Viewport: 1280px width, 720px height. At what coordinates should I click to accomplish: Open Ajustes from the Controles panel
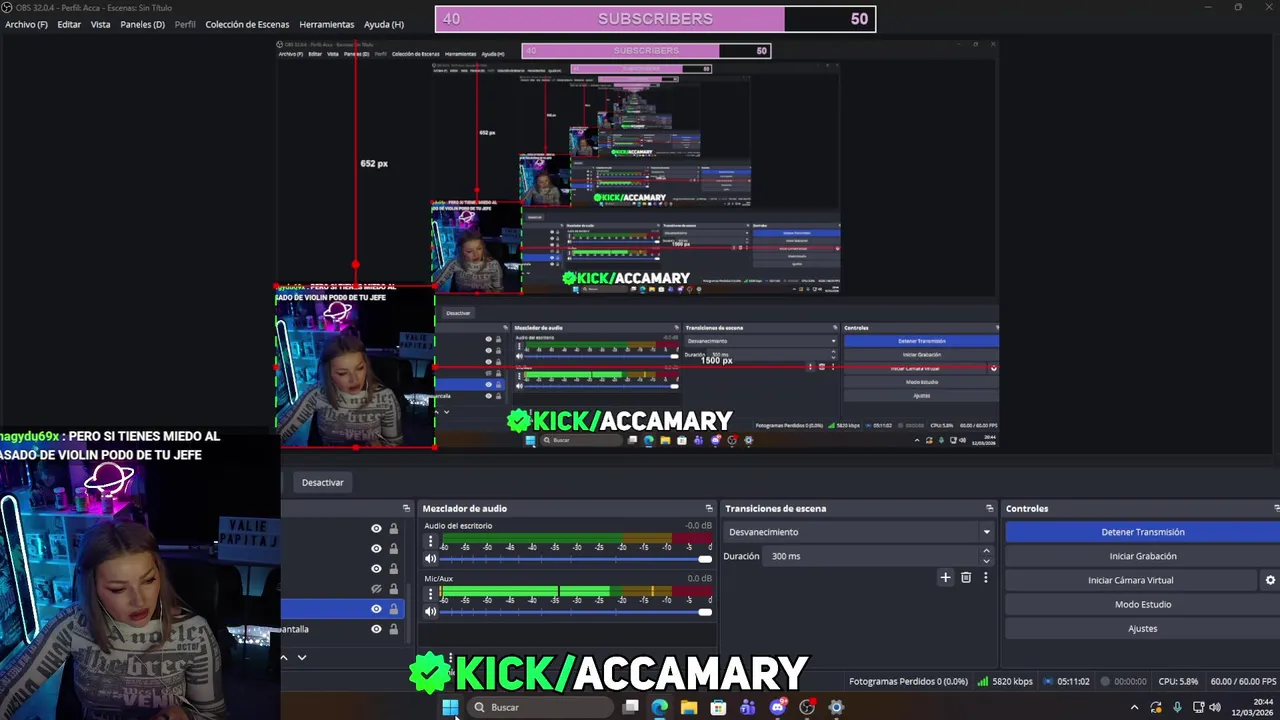click(1142, 629)
